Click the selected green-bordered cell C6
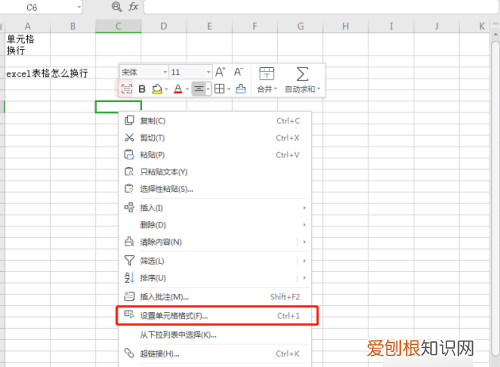 118,107
